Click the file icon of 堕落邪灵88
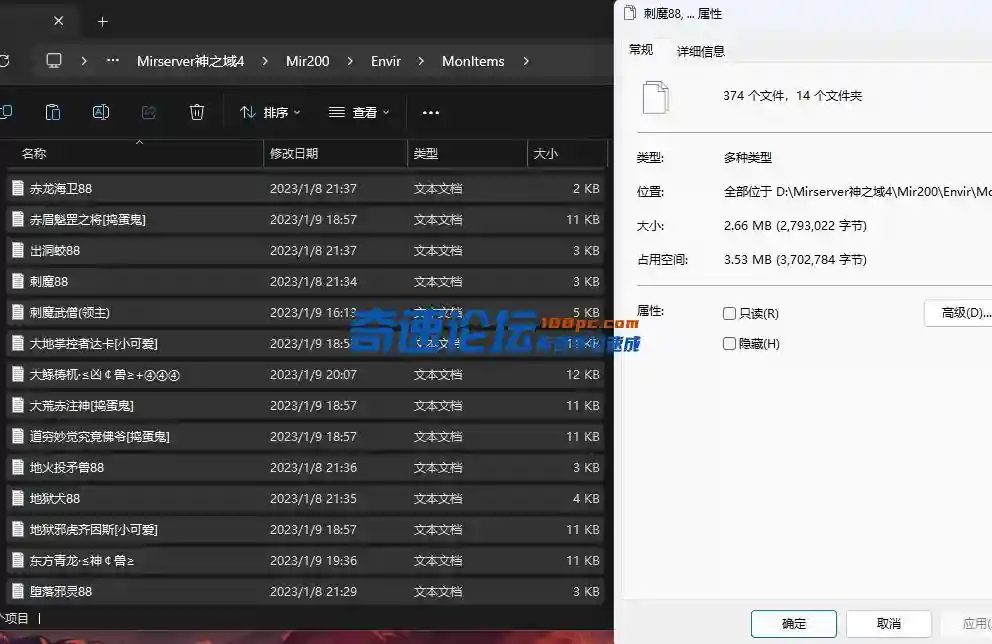This screenshot has height=644, width=992. (18, 591)
